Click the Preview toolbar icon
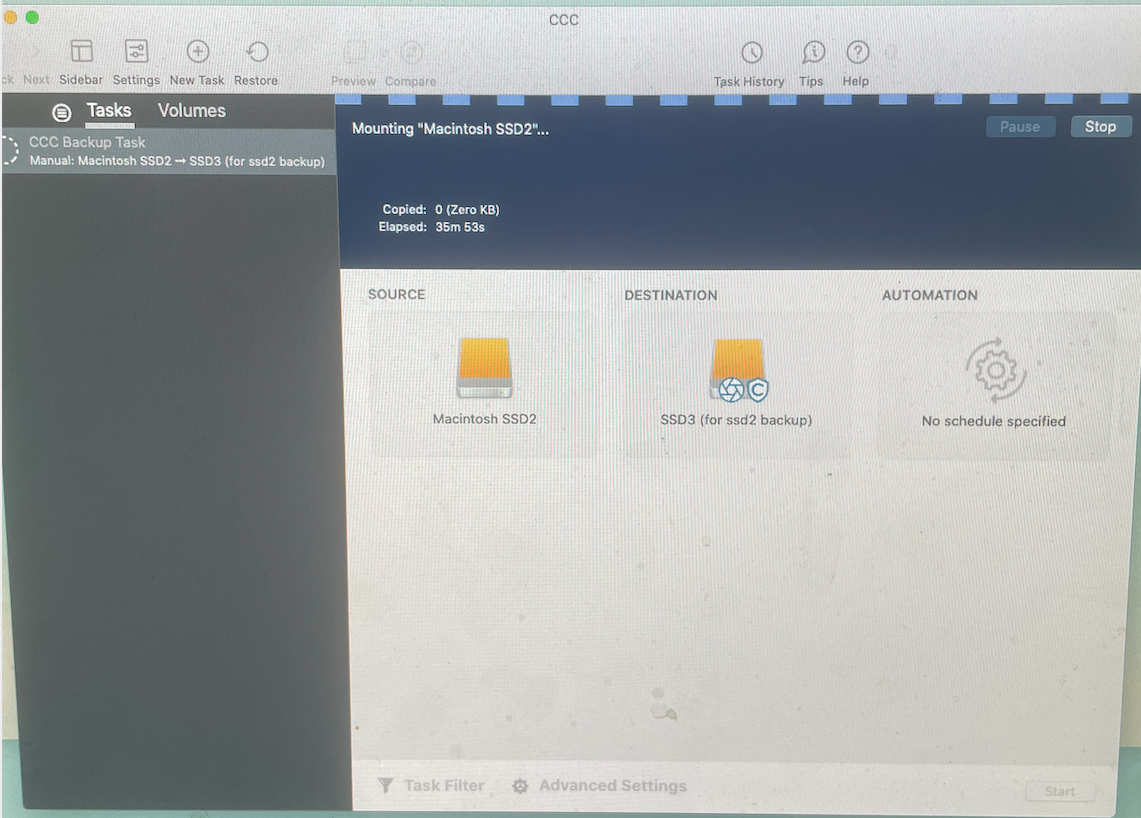Image resolution: width=1141 pixels, height=818 pixels. (354, 52)
